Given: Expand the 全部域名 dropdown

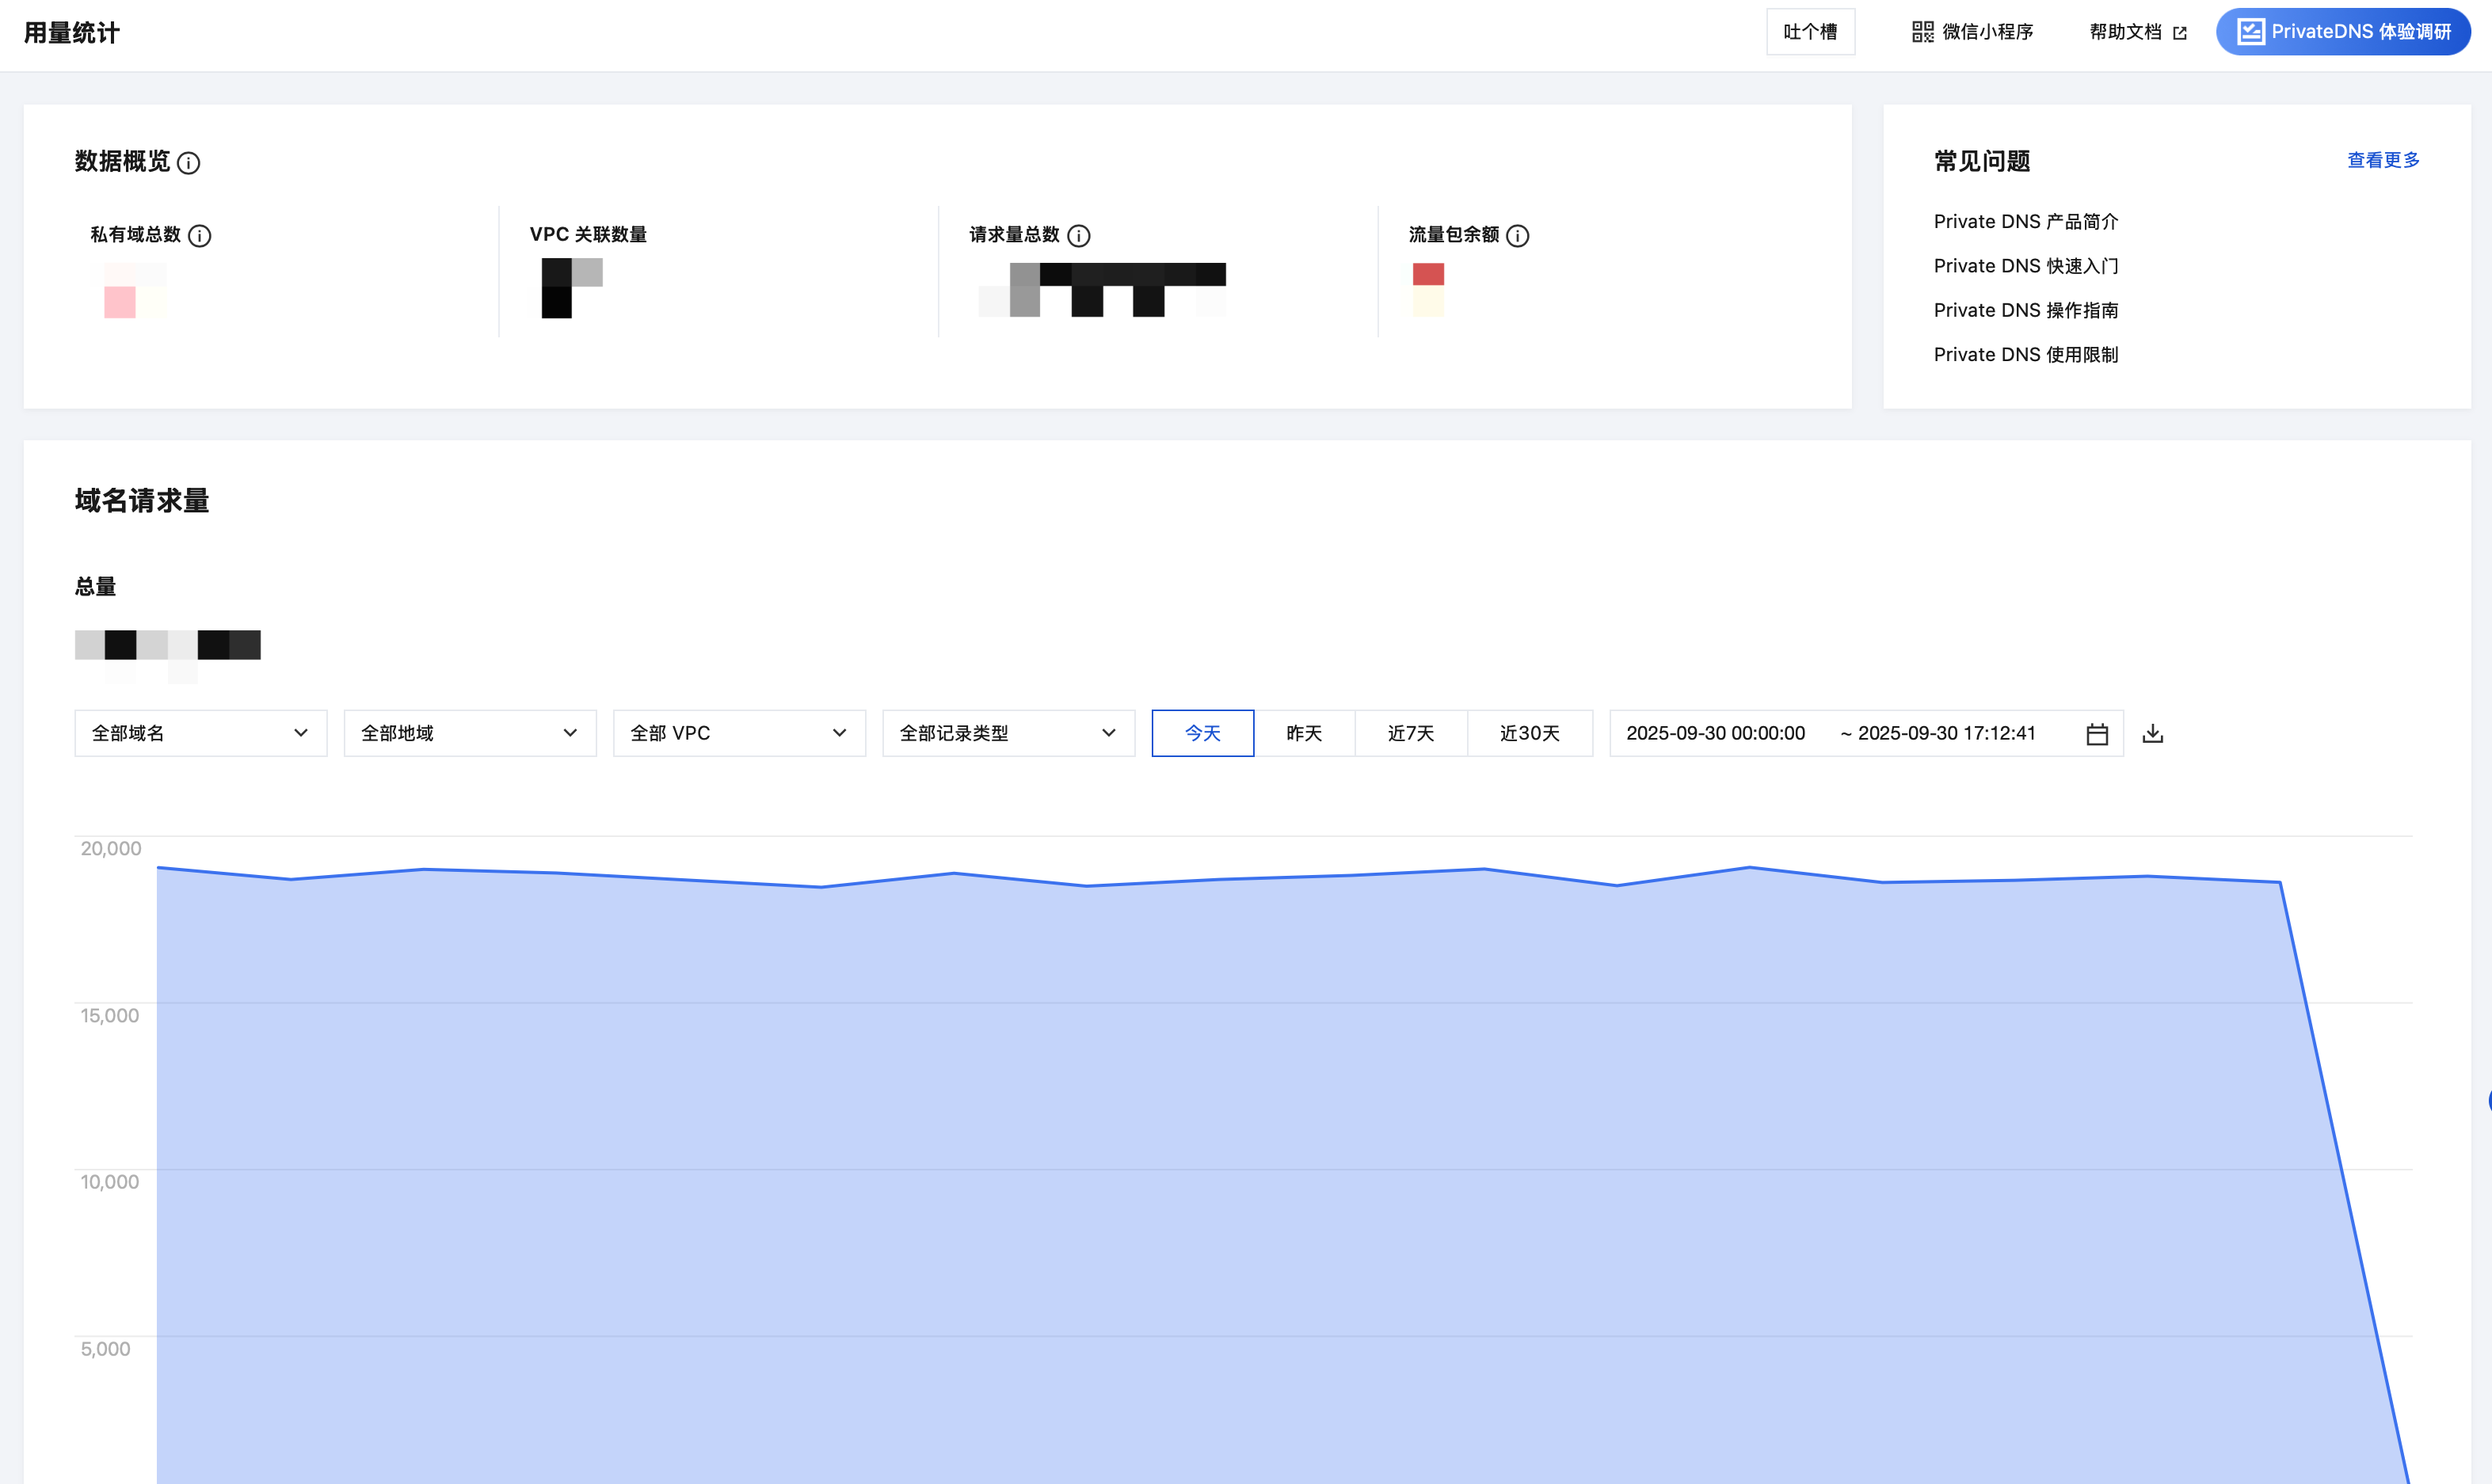Looking at the screenshot, I should 200,733.
